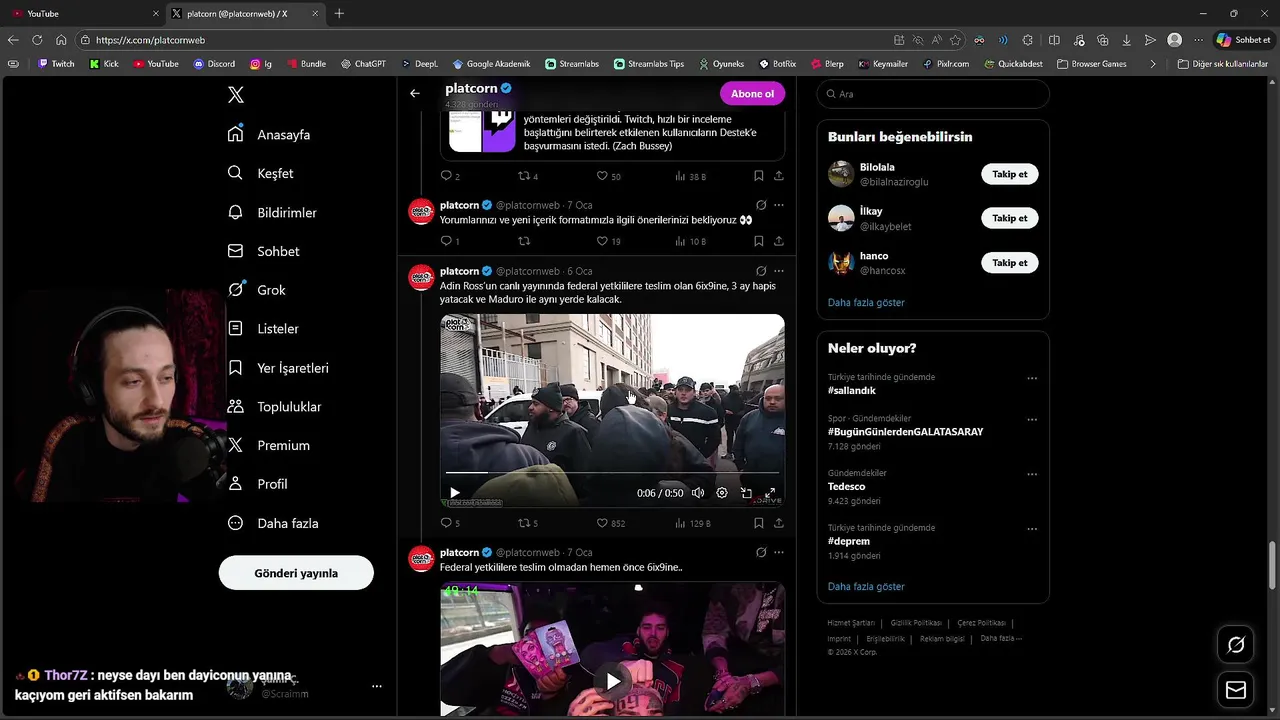The width and height of the screenshot is (1280, 720).
Task: Open Grok action on Yorumlarınızı post
Action: [x=760, y=205]
